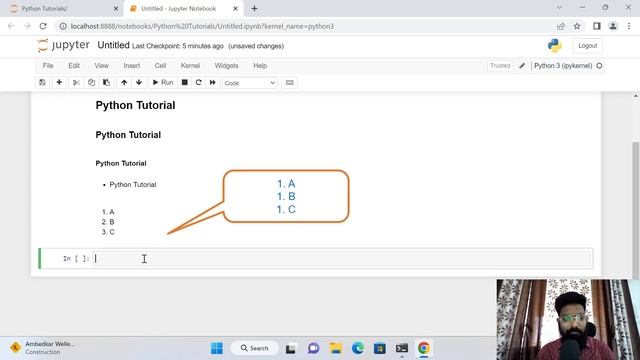Reload the page in Chrome
The width and height of the screenshot is (640, 360).
43,26
